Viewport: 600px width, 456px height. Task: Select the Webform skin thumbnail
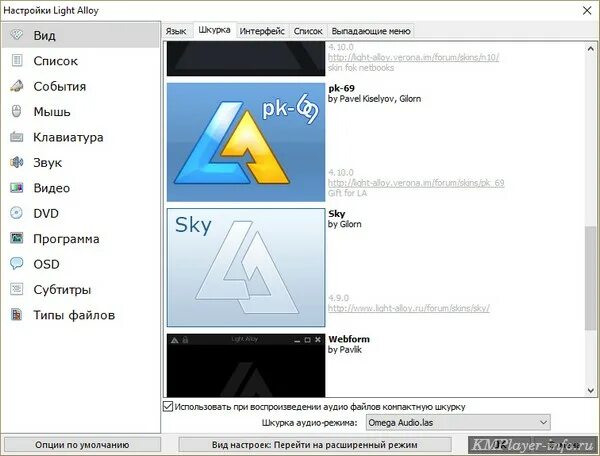tap(246, 365)
